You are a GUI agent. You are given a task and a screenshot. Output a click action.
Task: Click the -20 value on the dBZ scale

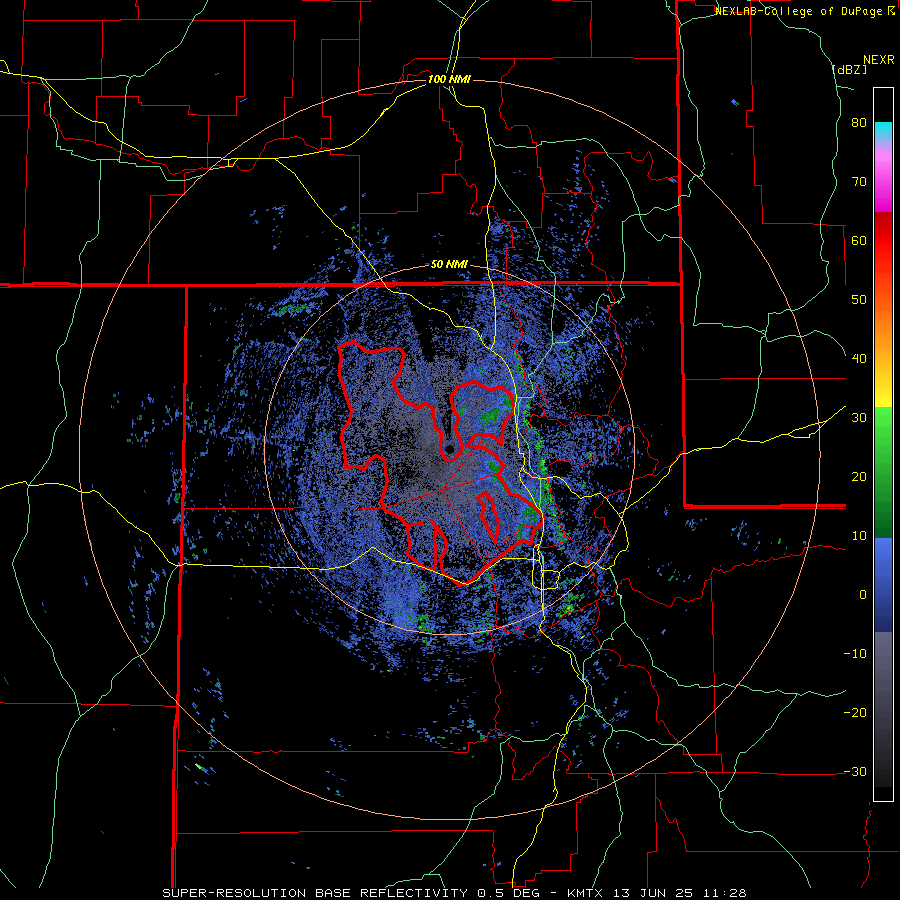(x=855, y=713)
